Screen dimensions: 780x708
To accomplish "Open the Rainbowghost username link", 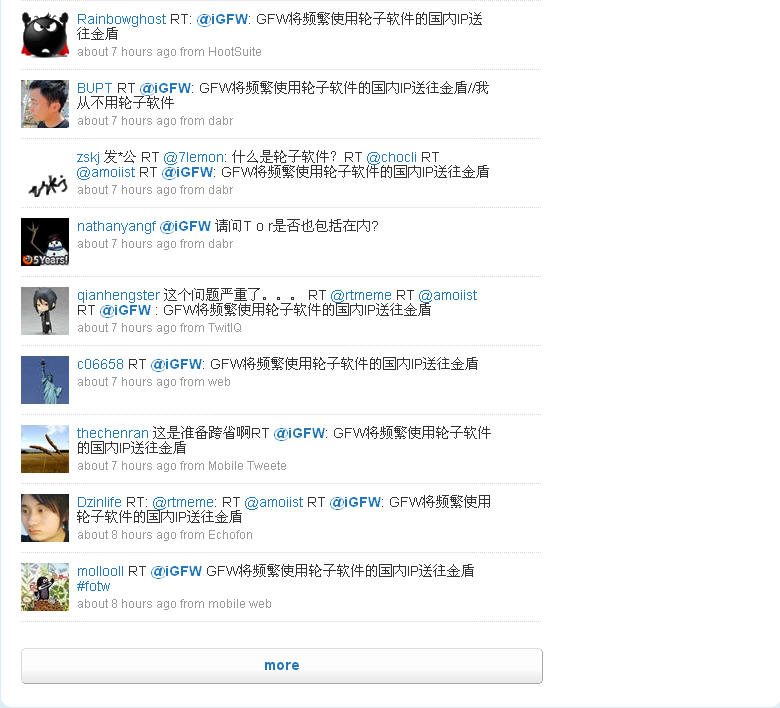I will [x=121, y=19].
